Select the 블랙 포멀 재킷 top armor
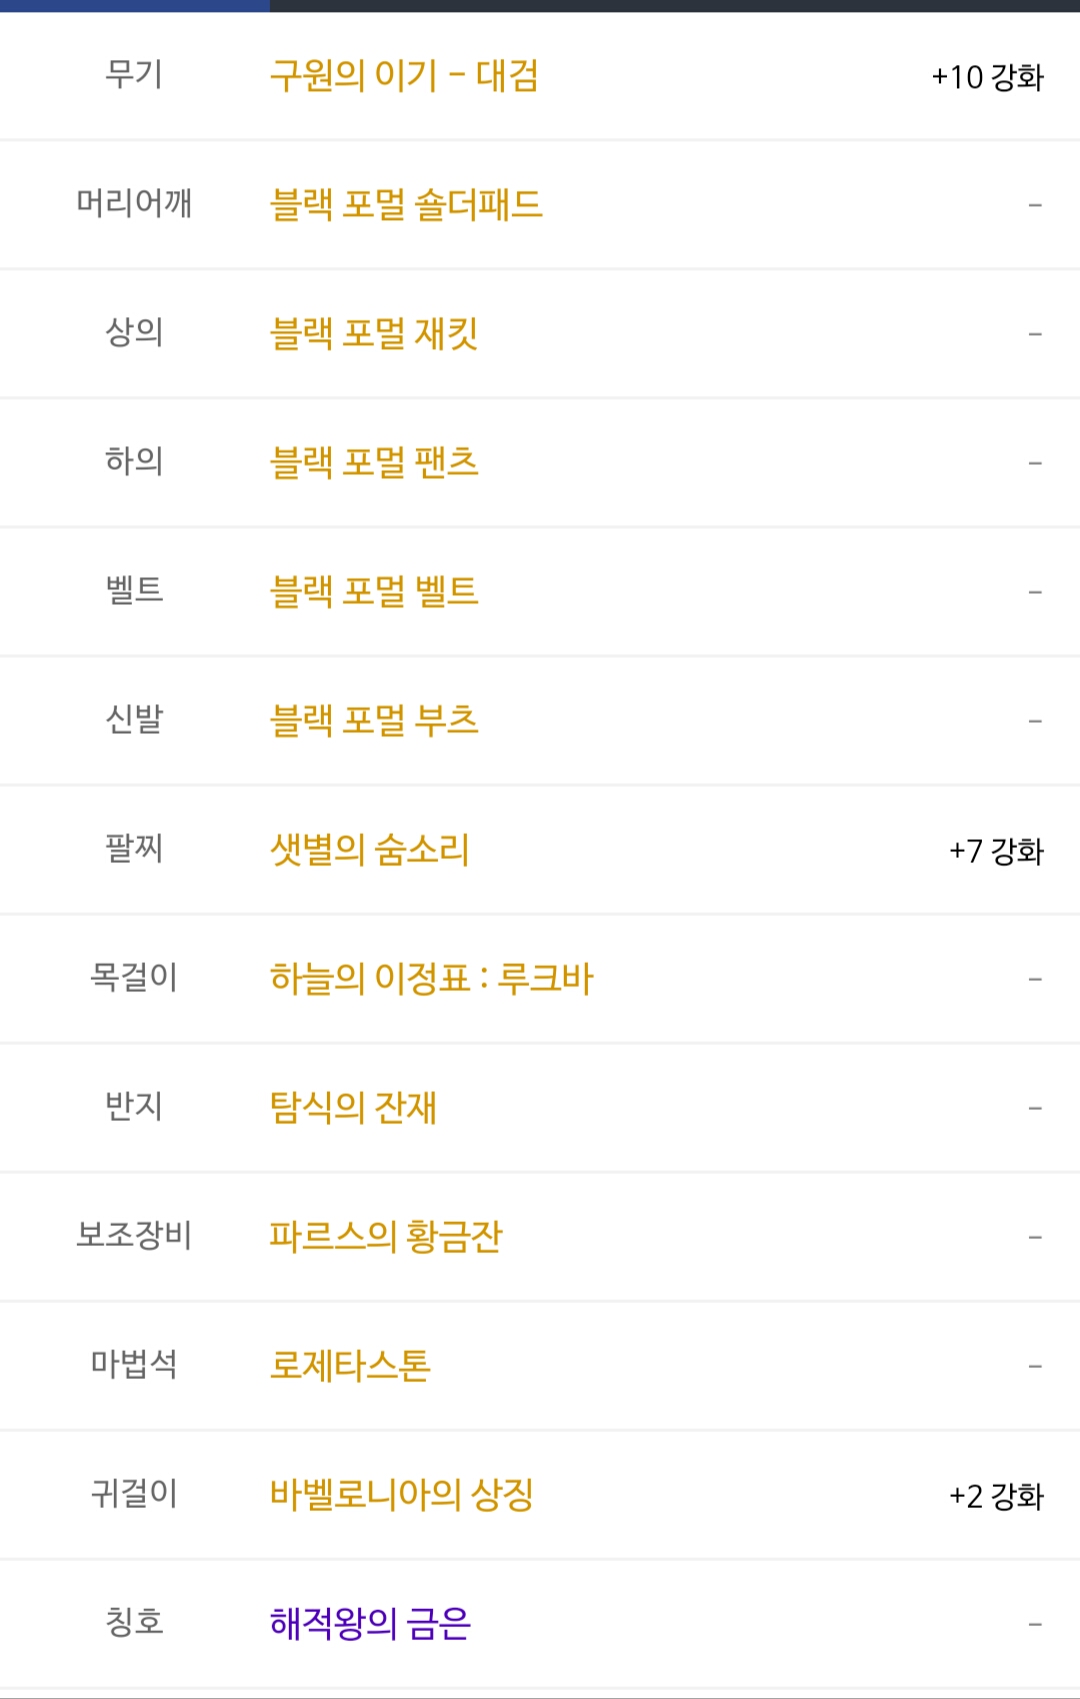Image resolution: width=1080 pixels, height=1699 pixels. pyautogui.click(x=374, y=334)
